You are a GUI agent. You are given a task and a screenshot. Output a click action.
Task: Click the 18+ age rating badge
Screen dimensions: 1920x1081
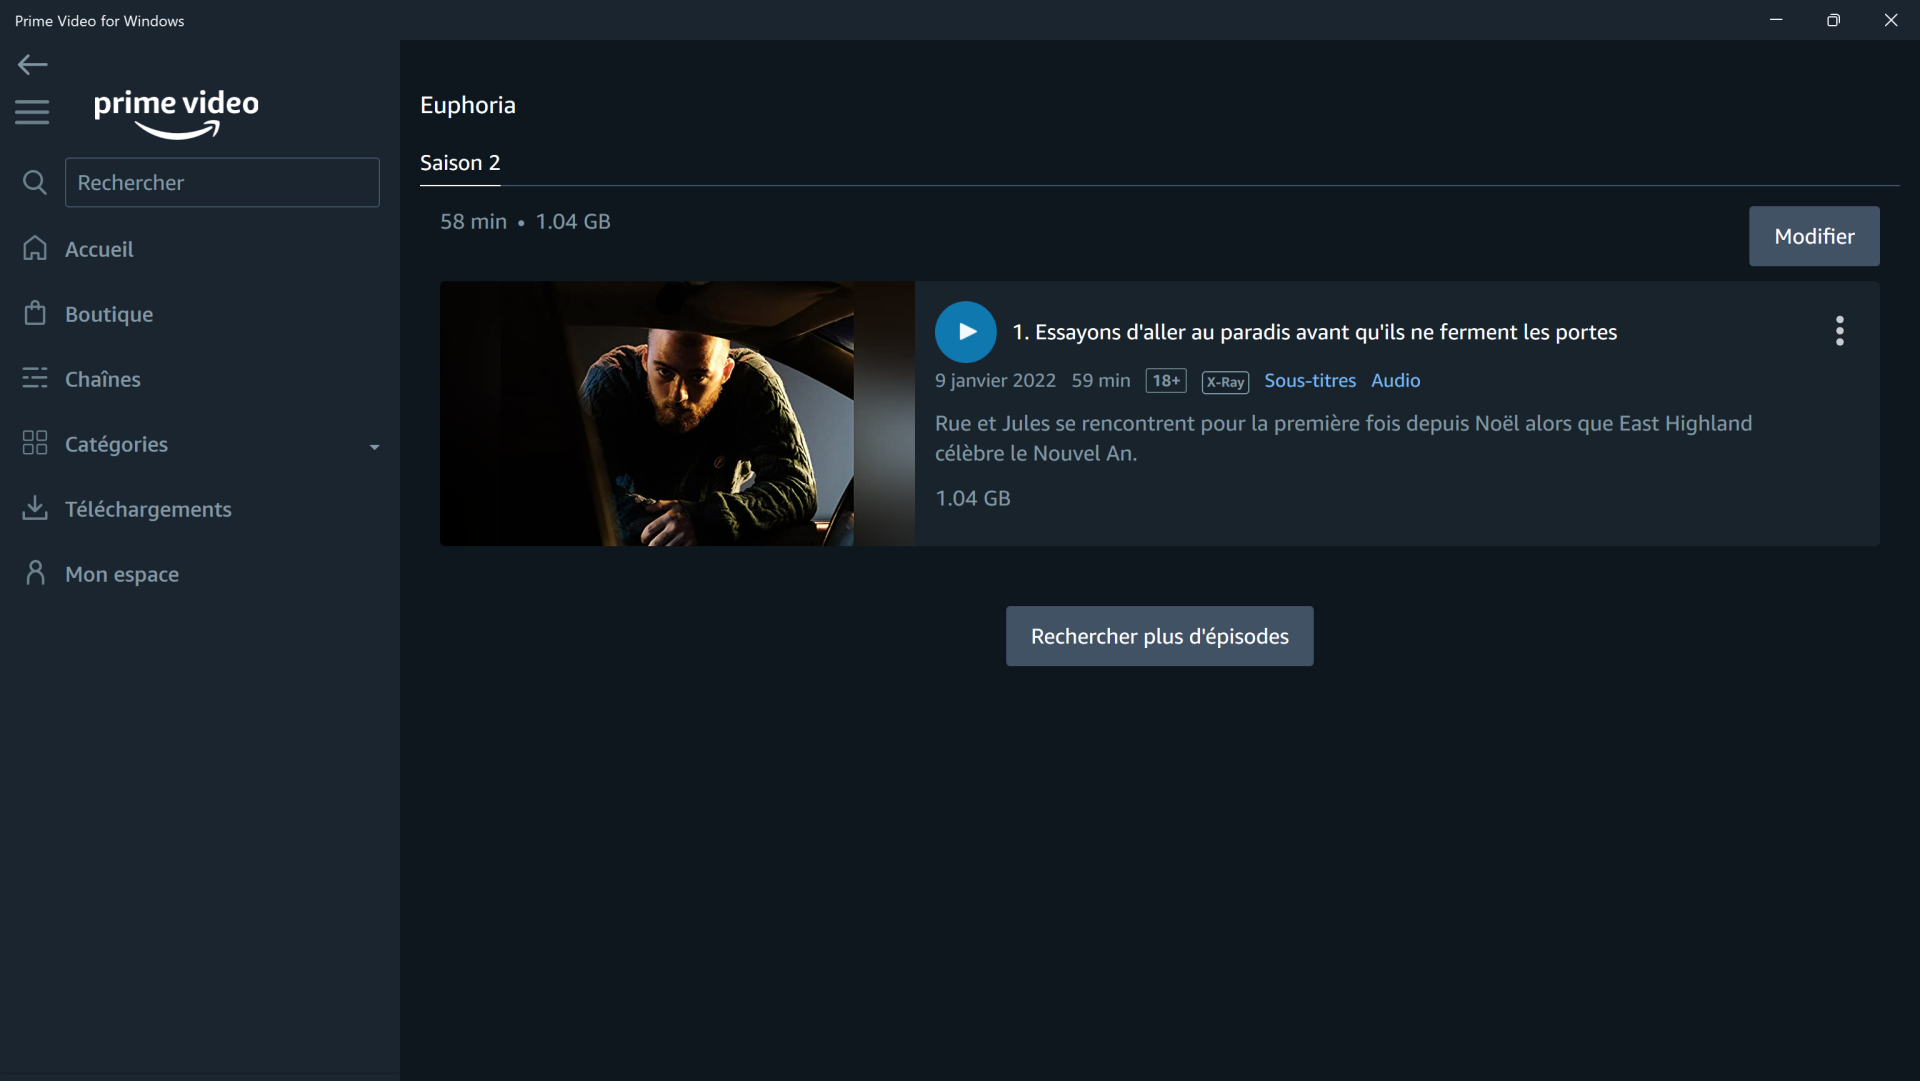(x=1166, y=381)
